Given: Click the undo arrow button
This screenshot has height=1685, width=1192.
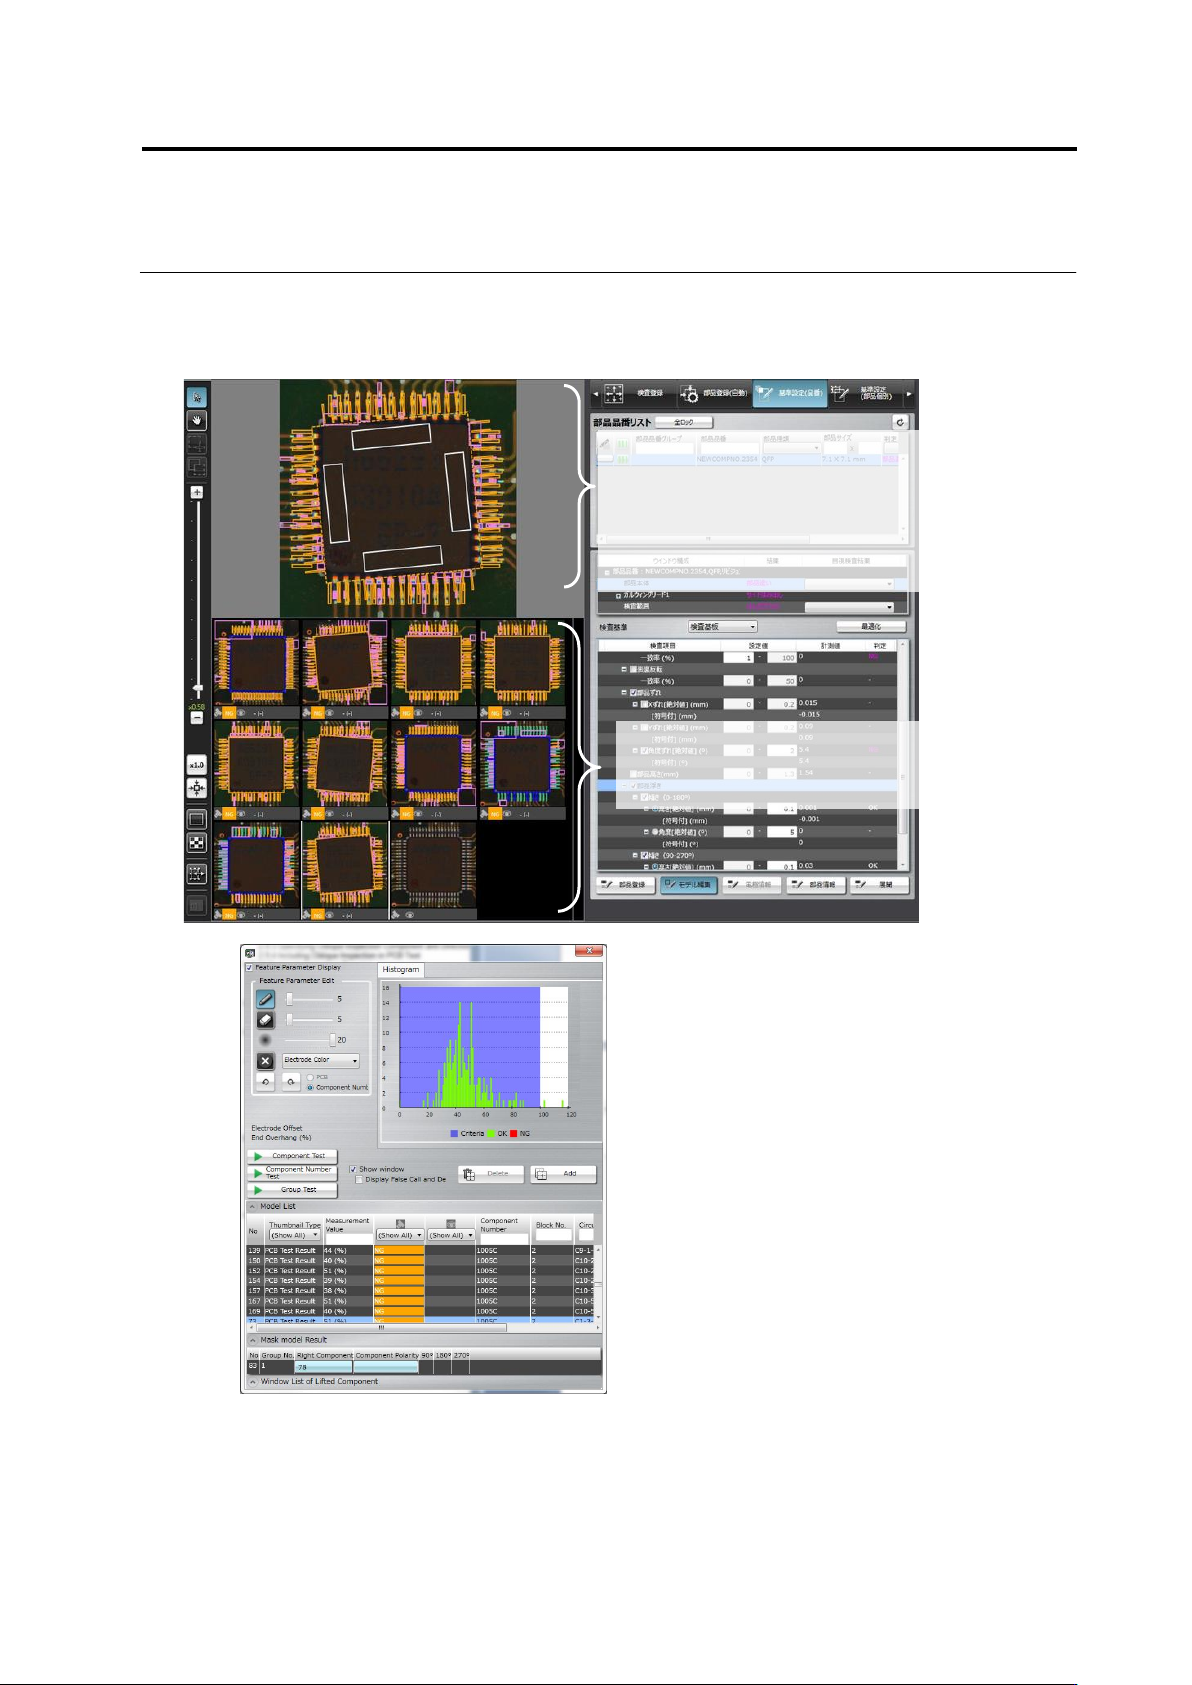Looking at the screenshot, I should coord(265,1082).
